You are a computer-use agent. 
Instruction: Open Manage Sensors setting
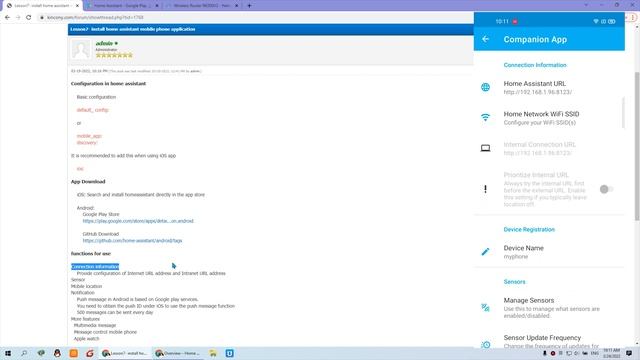549,307
